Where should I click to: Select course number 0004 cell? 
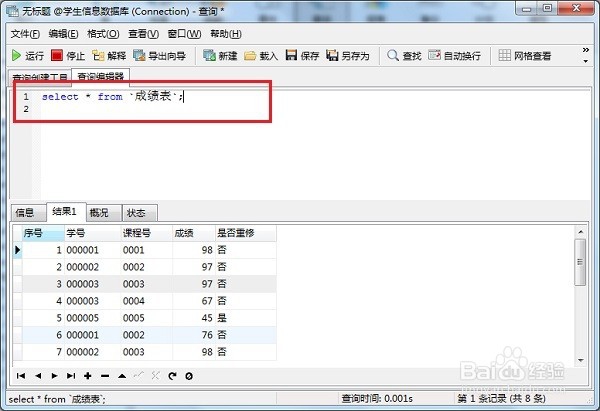tap(146, 301)
